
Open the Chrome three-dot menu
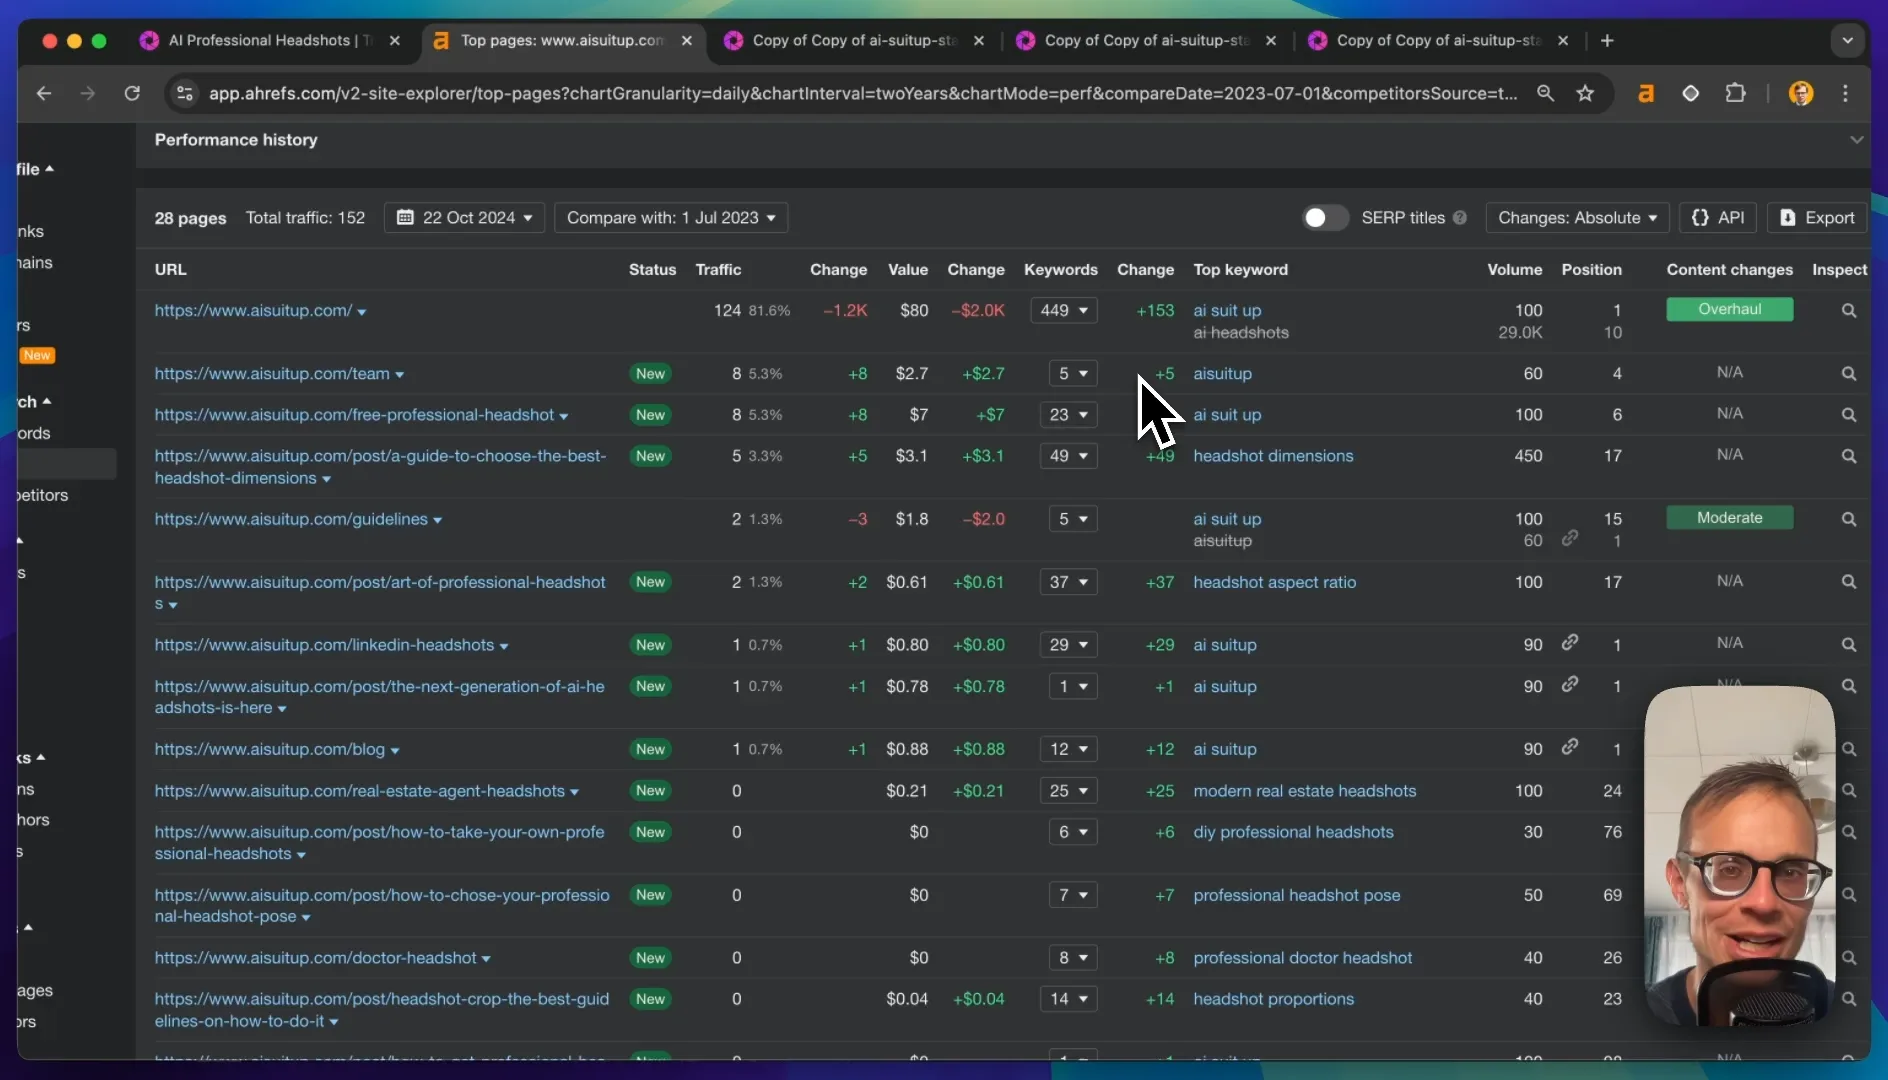point(1846,93)
